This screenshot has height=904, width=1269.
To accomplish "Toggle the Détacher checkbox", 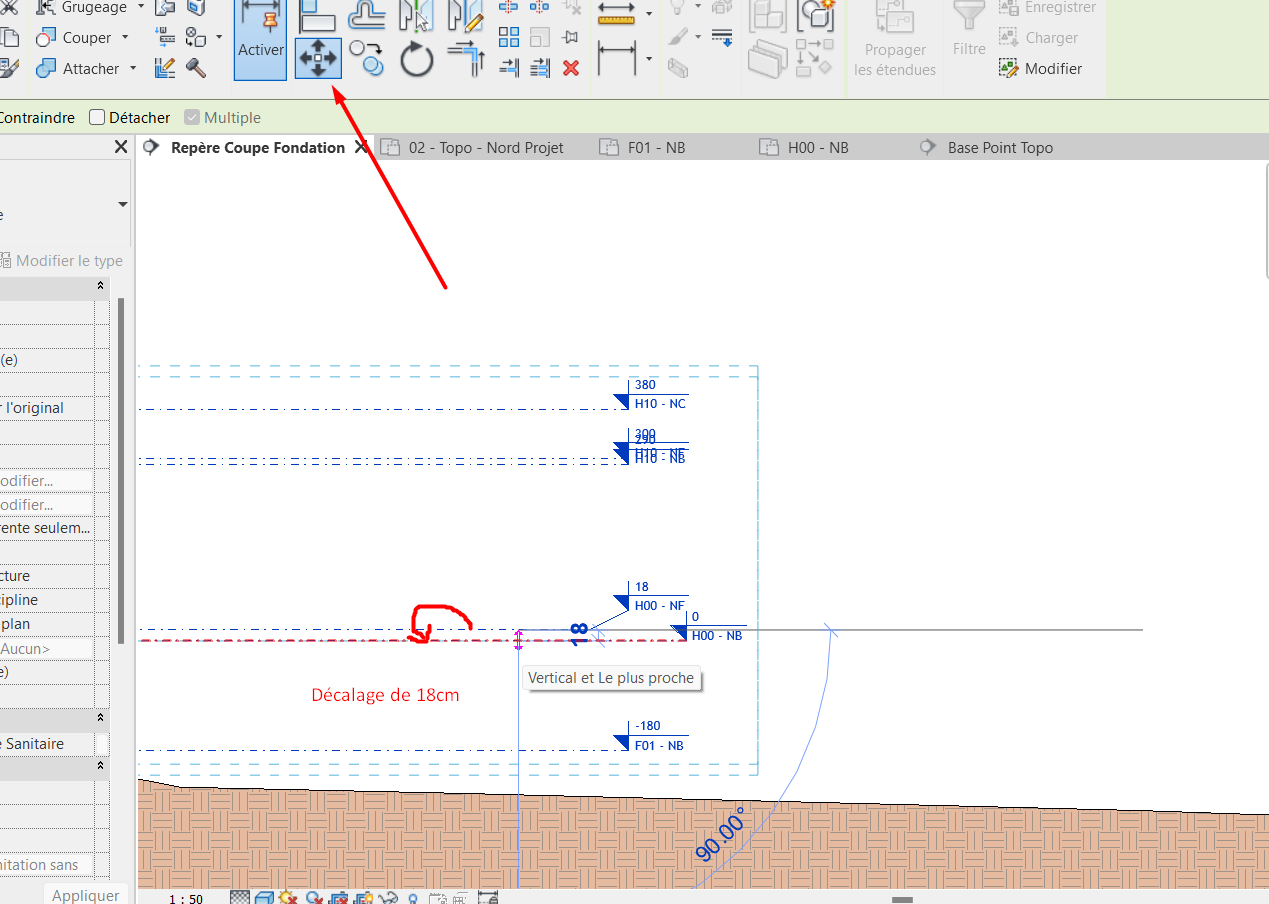I will 97,117.
